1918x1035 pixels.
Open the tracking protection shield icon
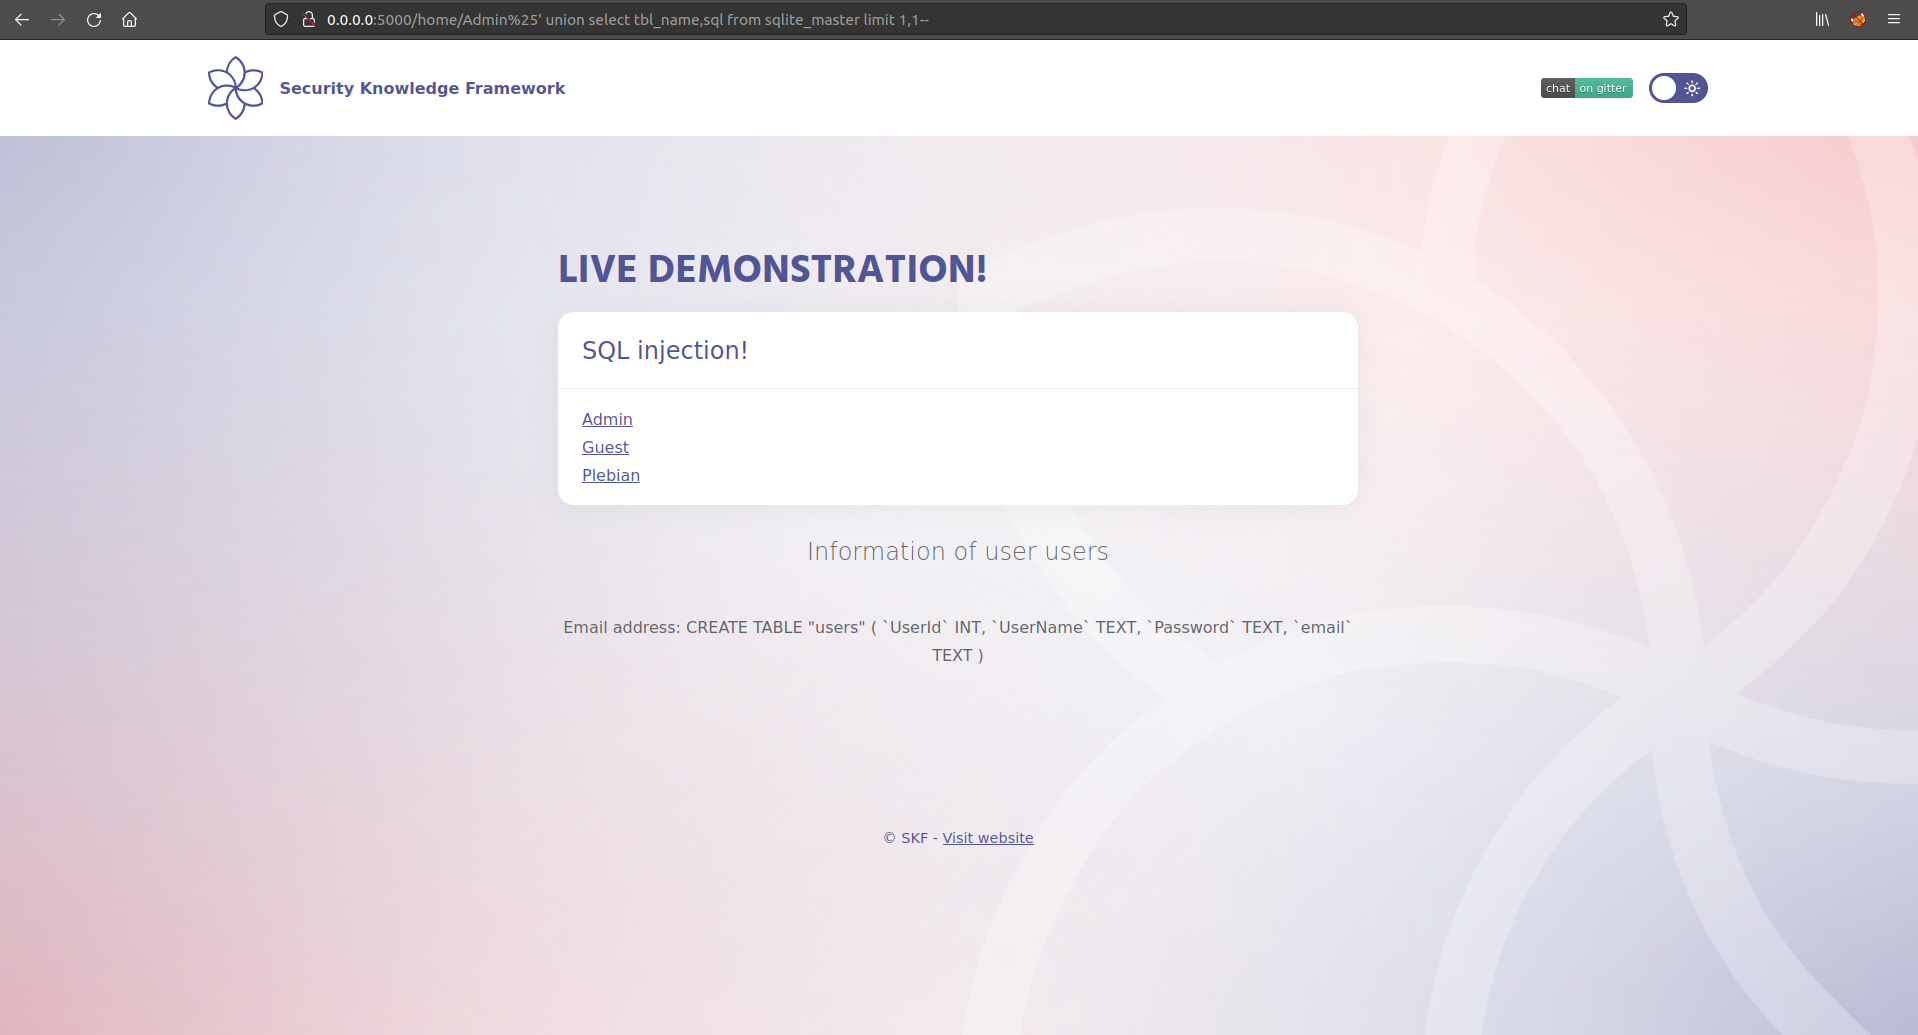[x=281, y=19]
